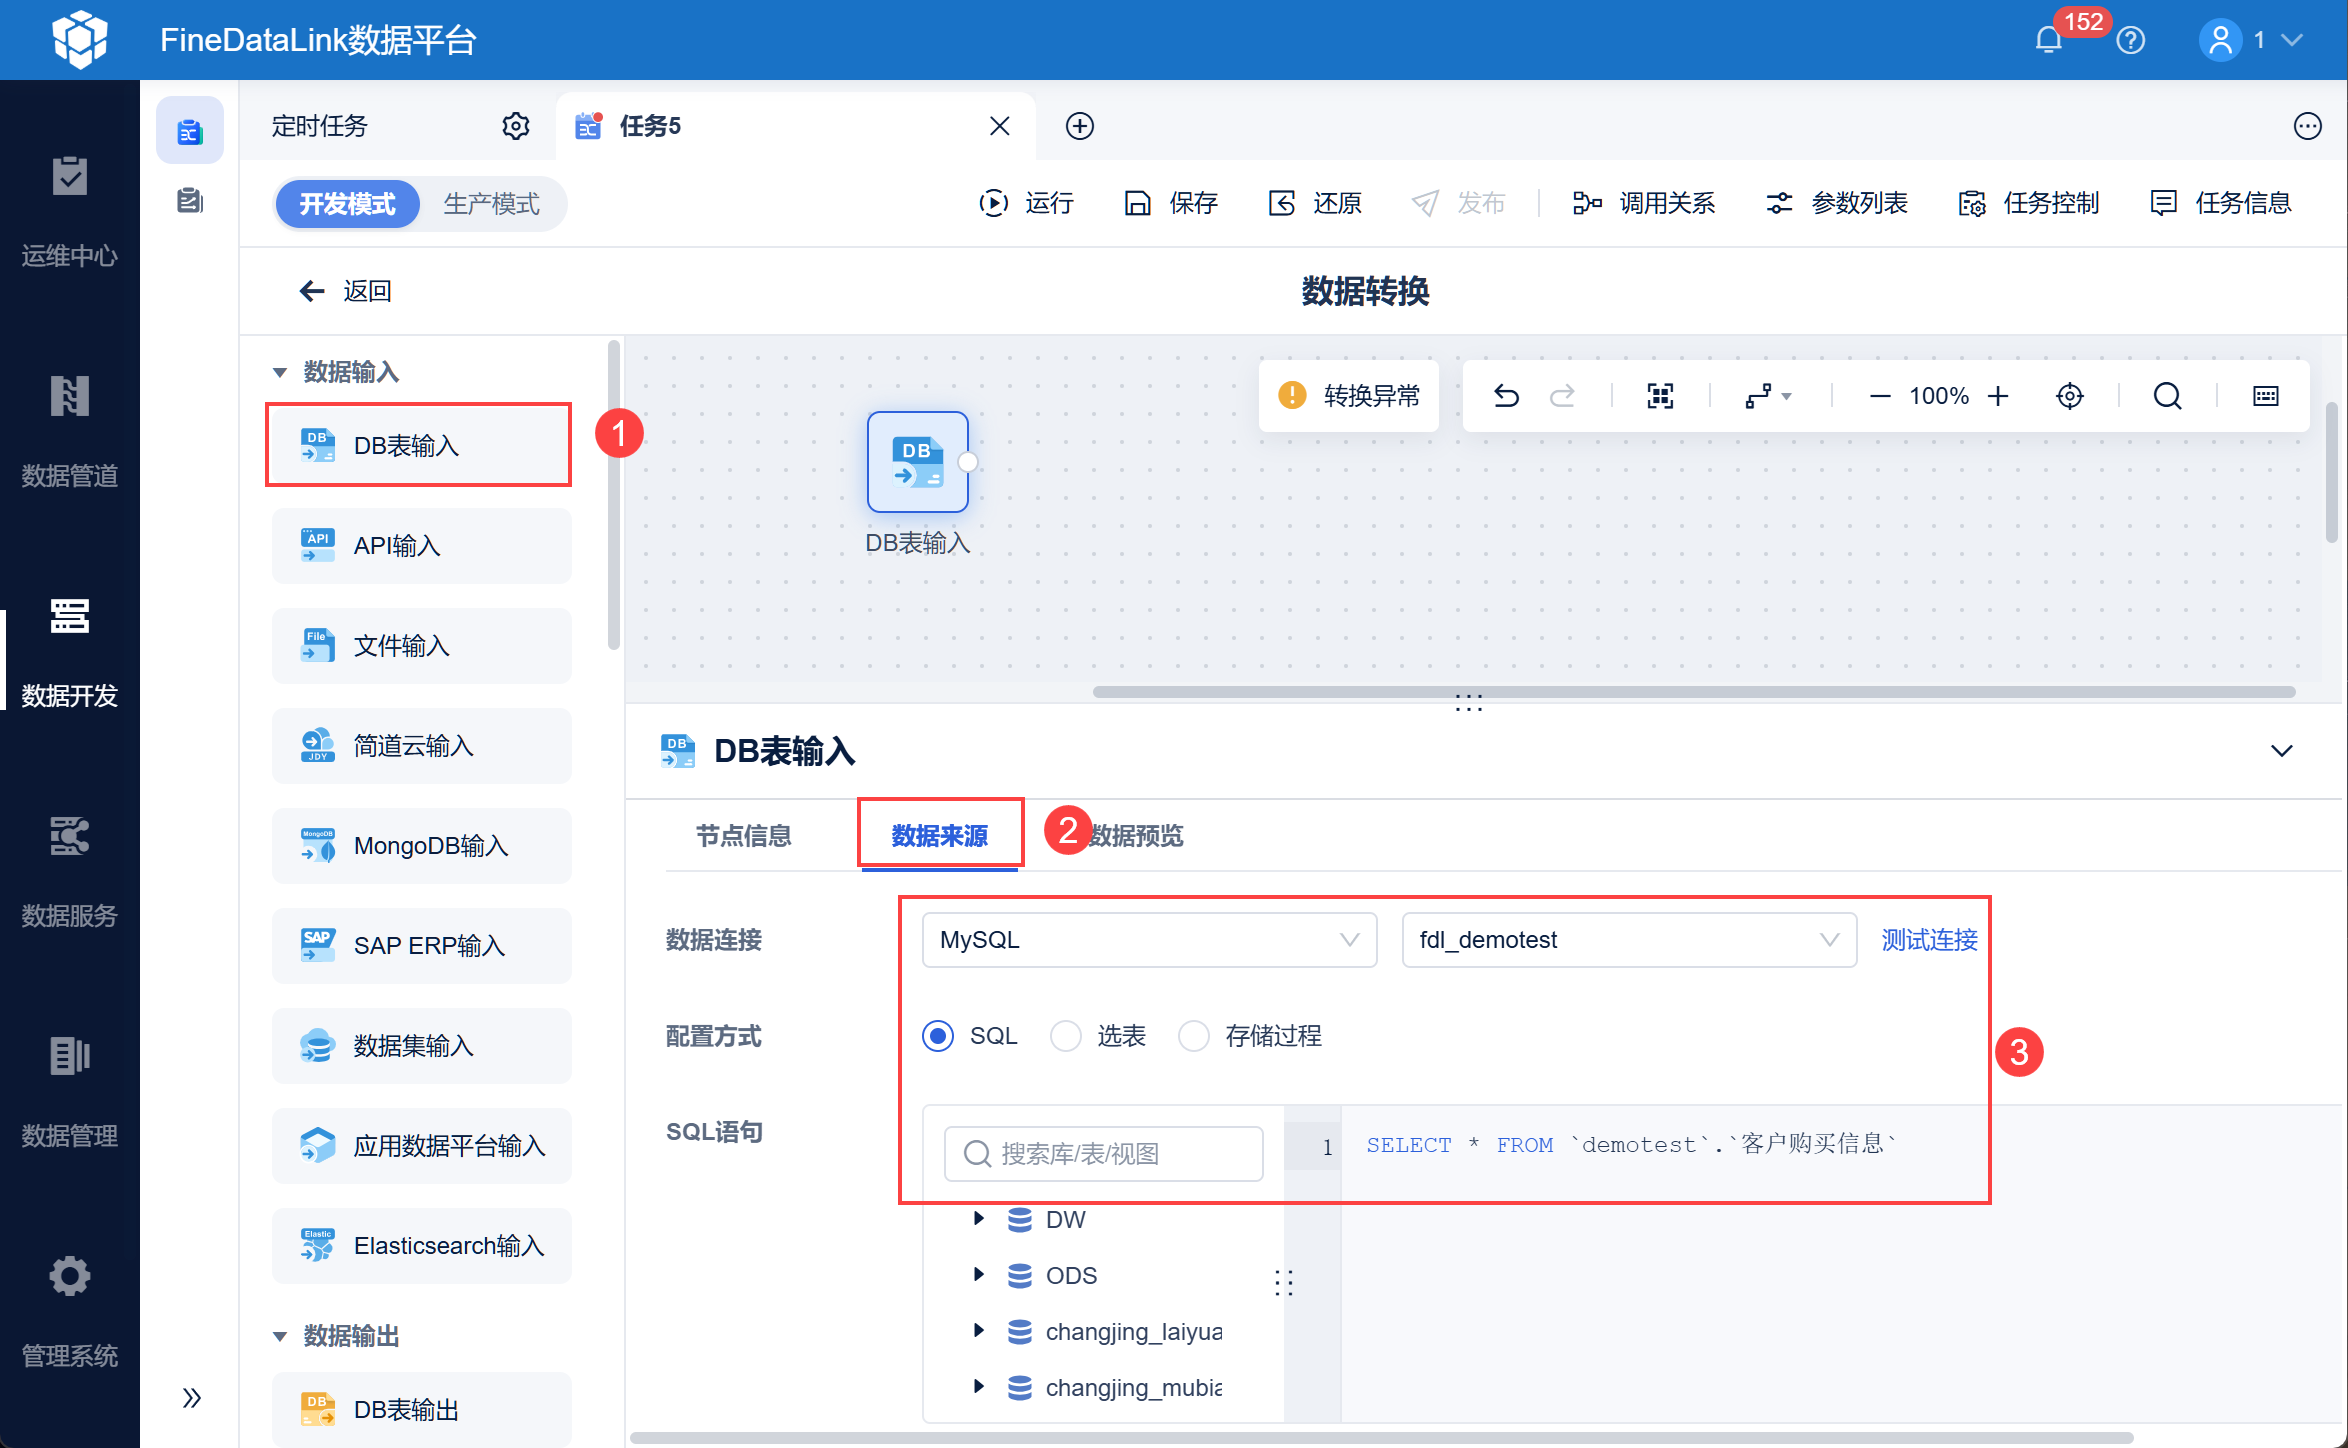Undo the last canvas action
This screenshot has height=1448, width=2348.
point(1506,396)
